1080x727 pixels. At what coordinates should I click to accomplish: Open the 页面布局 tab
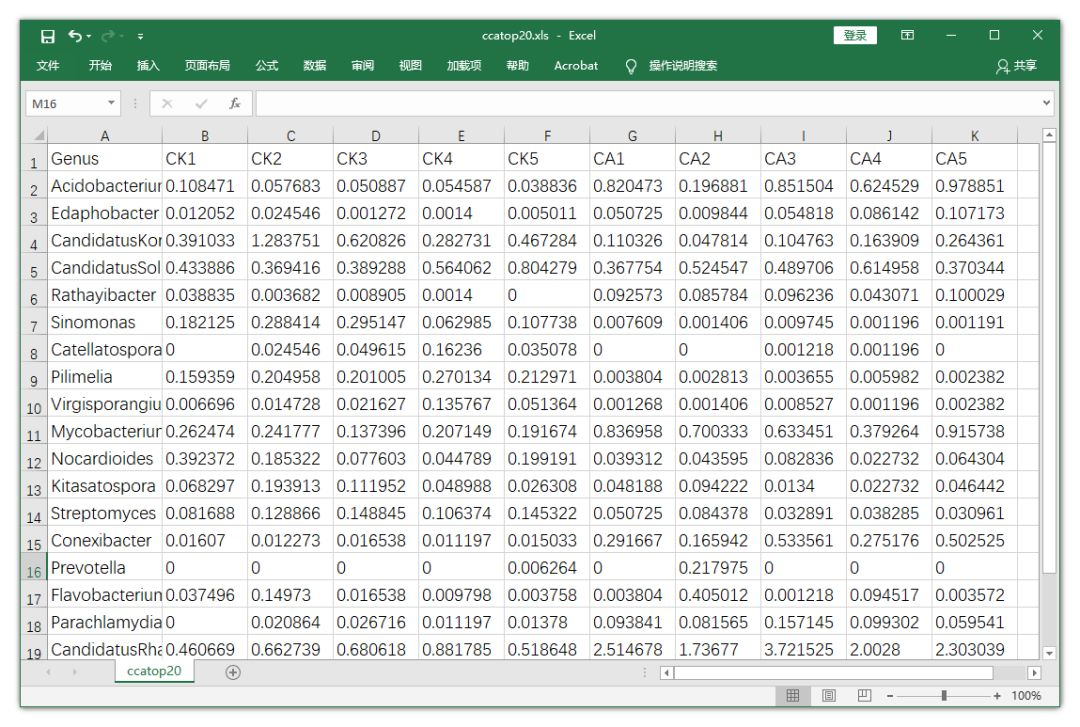(x=207, y=65)
